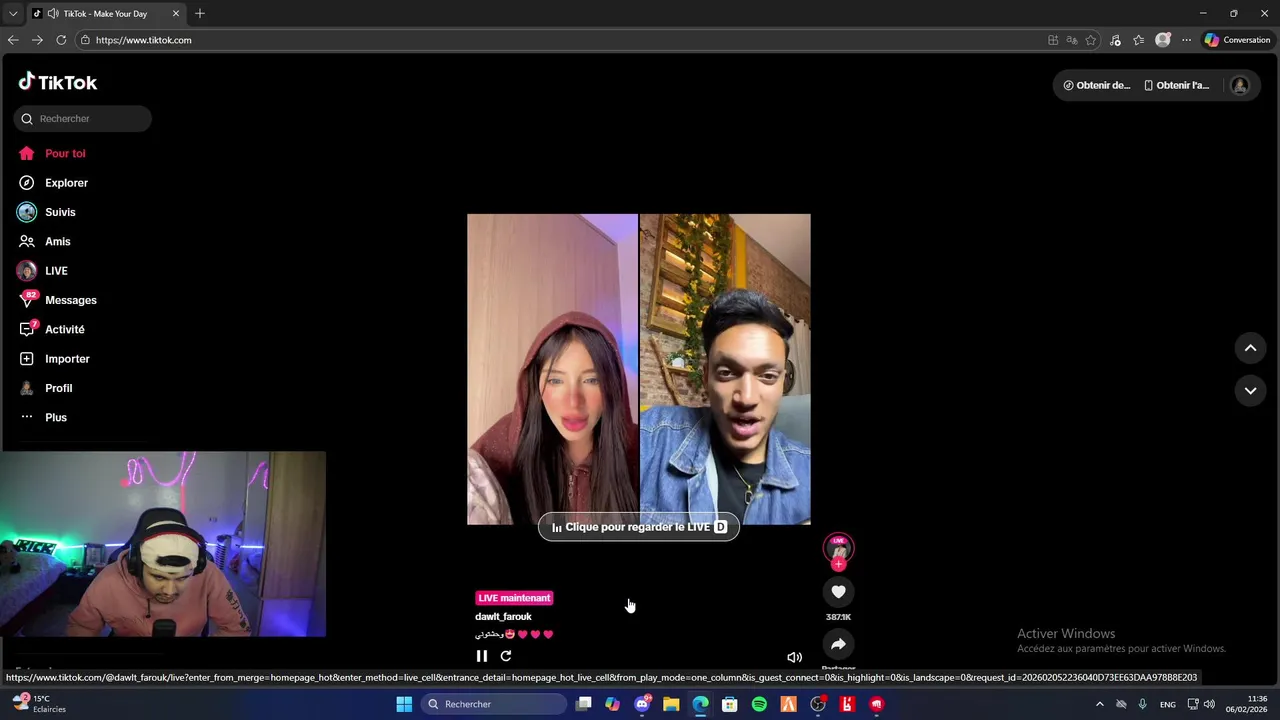
Task: Open the Favorites list icon
Action: tap(1138, 40)
